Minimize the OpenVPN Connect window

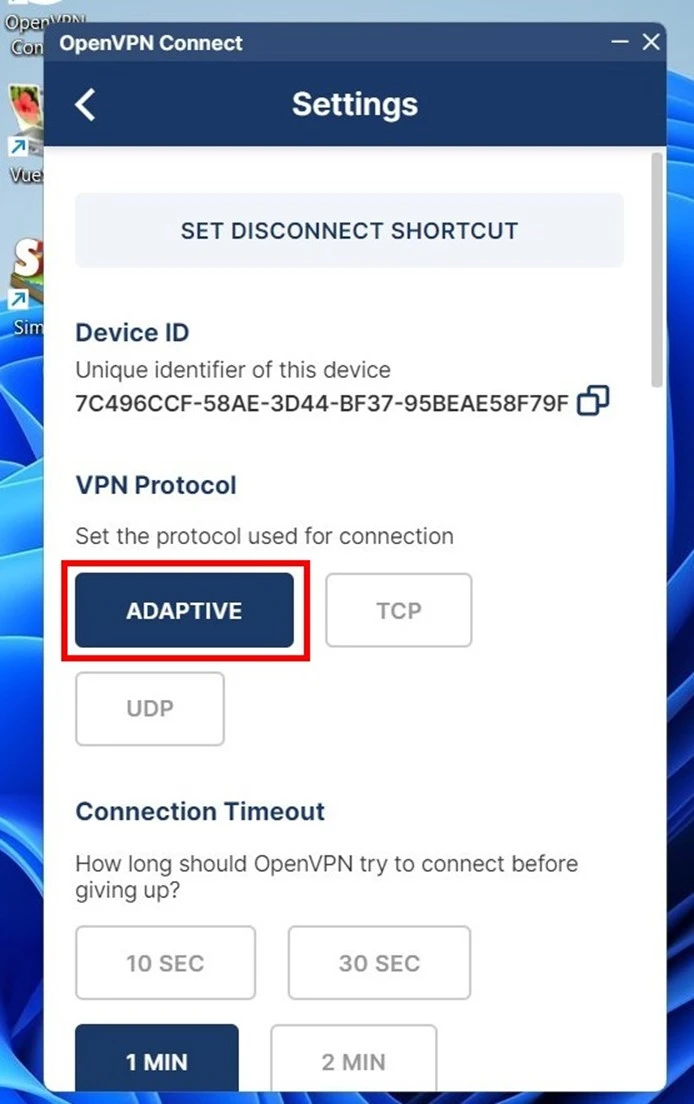pos(618,42)
